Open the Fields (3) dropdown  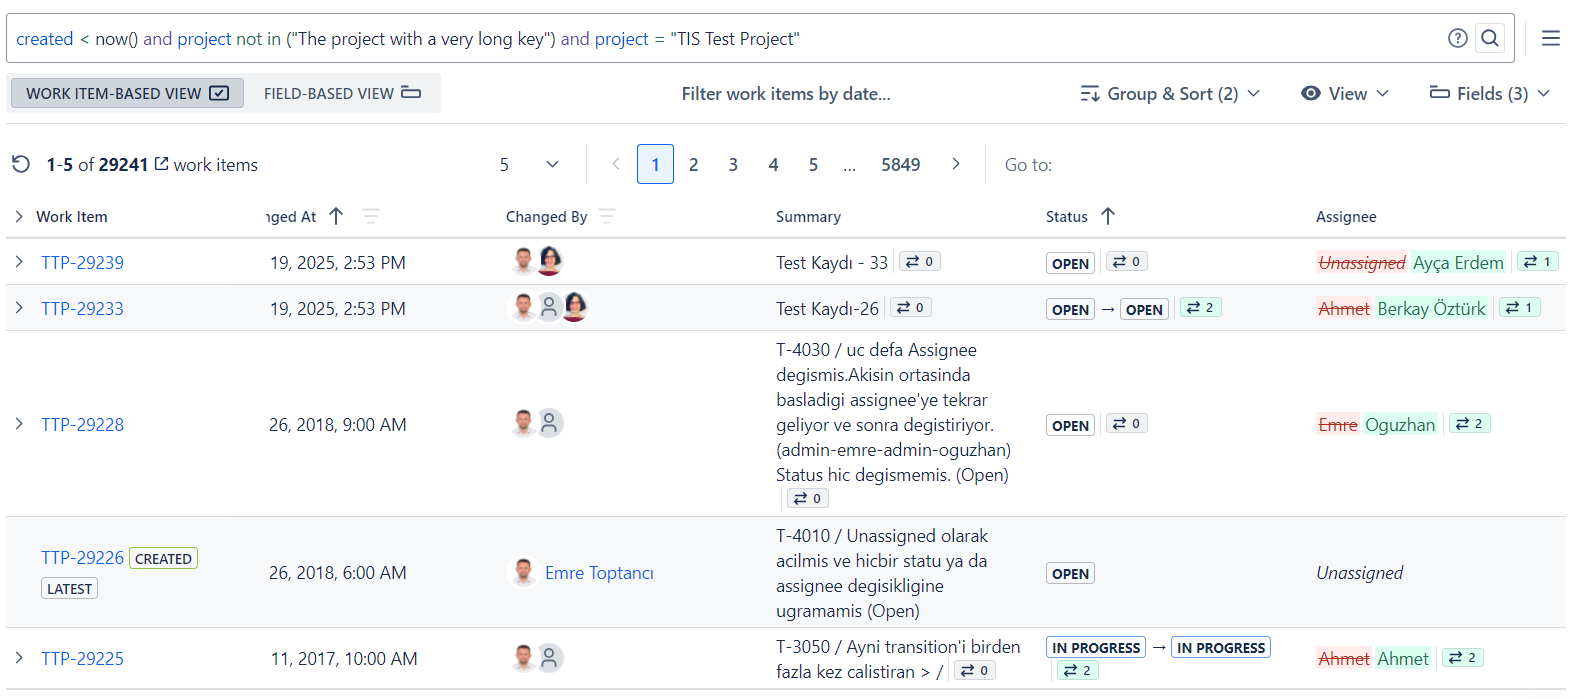pos(1489,93)
